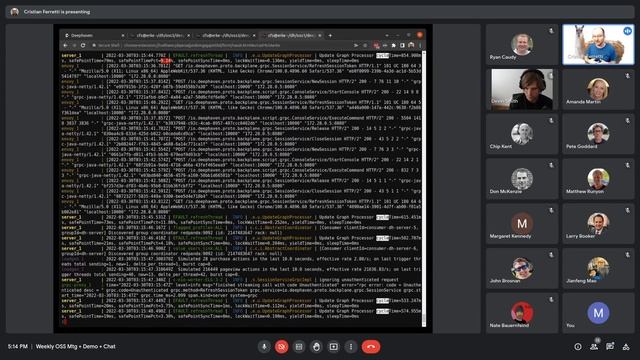Click Ryan Caudy's participant tile

pos(522,44)
